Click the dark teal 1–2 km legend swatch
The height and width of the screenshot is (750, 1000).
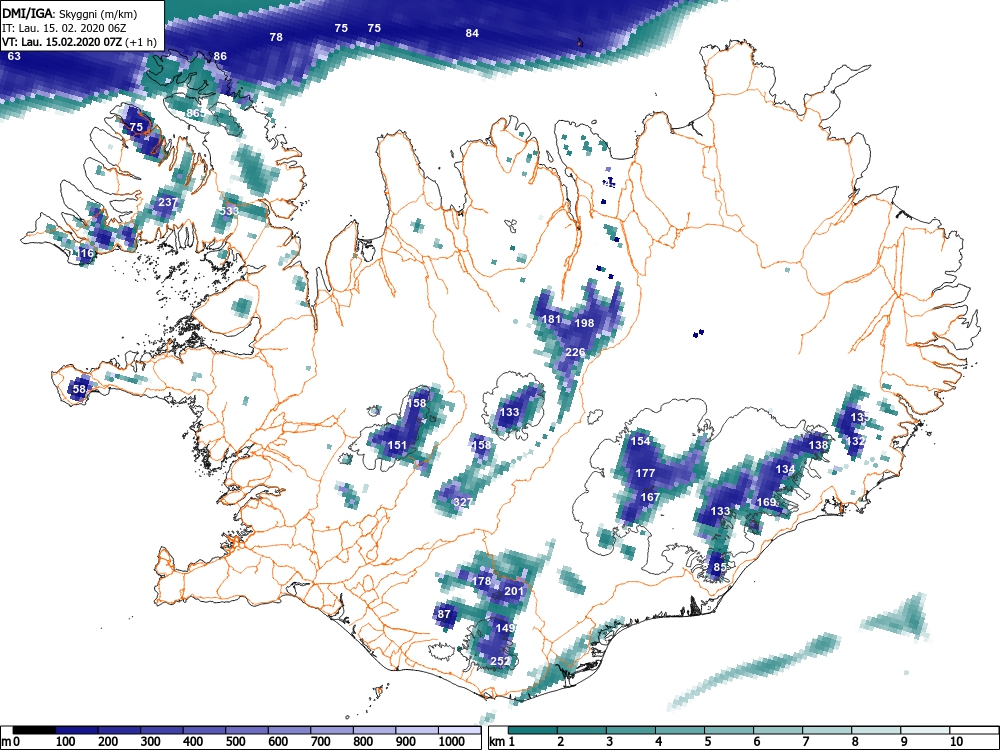coord(533,730)
